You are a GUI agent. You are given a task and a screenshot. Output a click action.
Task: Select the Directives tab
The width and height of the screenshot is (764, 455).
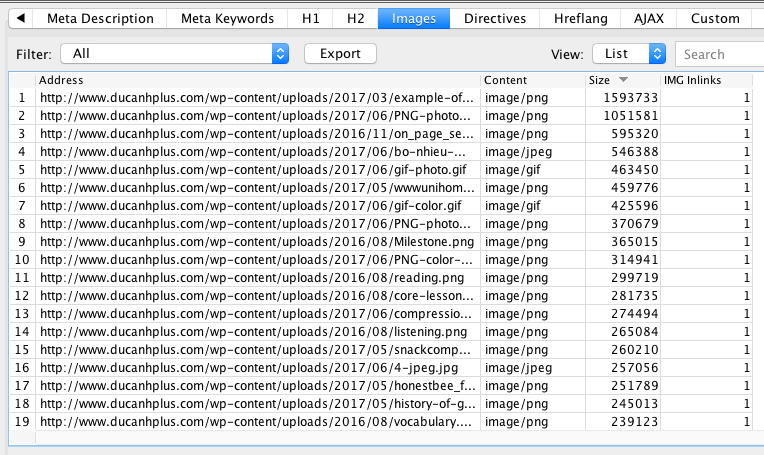coord(494,18)
